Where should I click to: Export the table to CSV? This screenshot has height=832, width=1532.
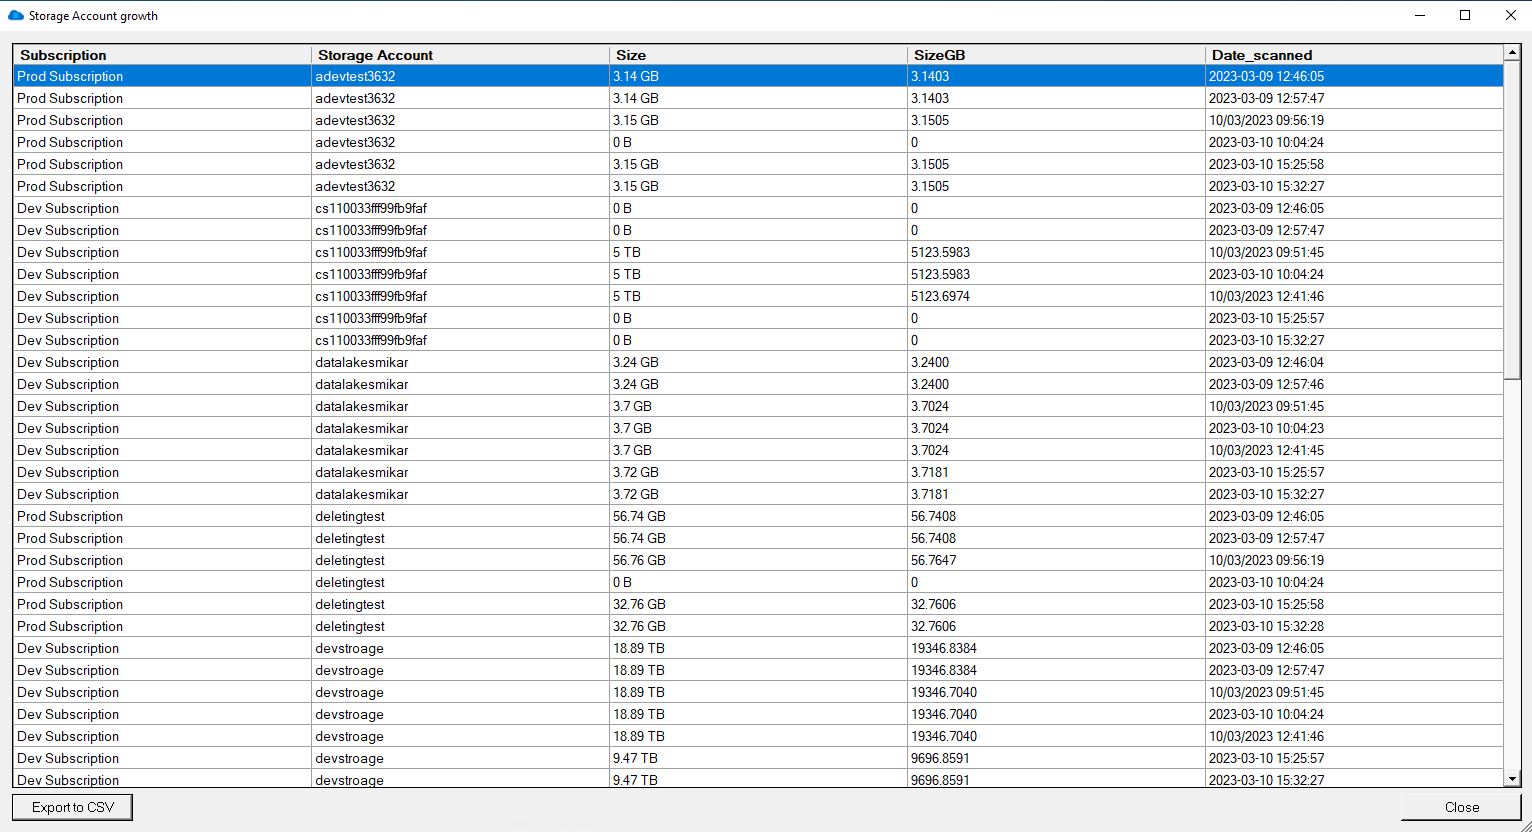(x=73, y=807)
